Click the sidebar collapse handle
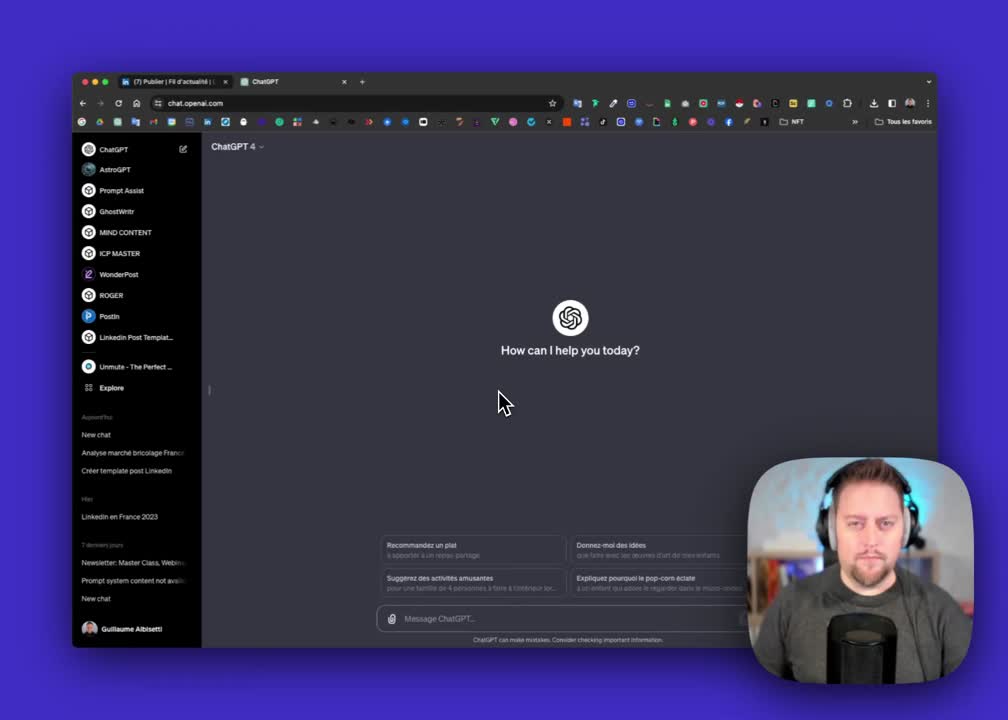 [210, 390]
